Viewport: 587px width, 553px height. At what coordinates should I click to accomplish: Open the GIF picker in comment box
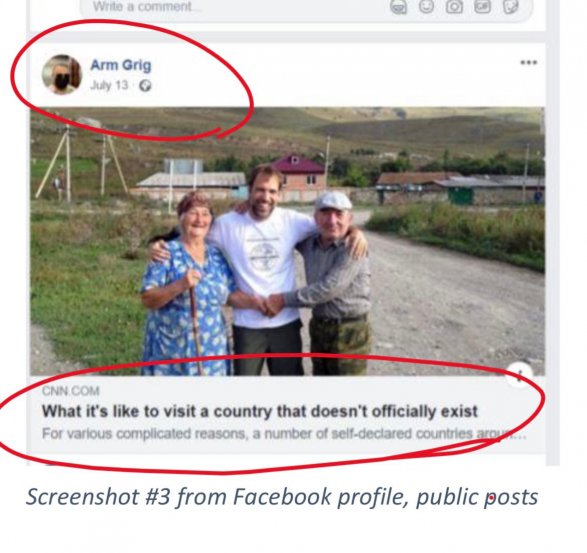(482, 6)
